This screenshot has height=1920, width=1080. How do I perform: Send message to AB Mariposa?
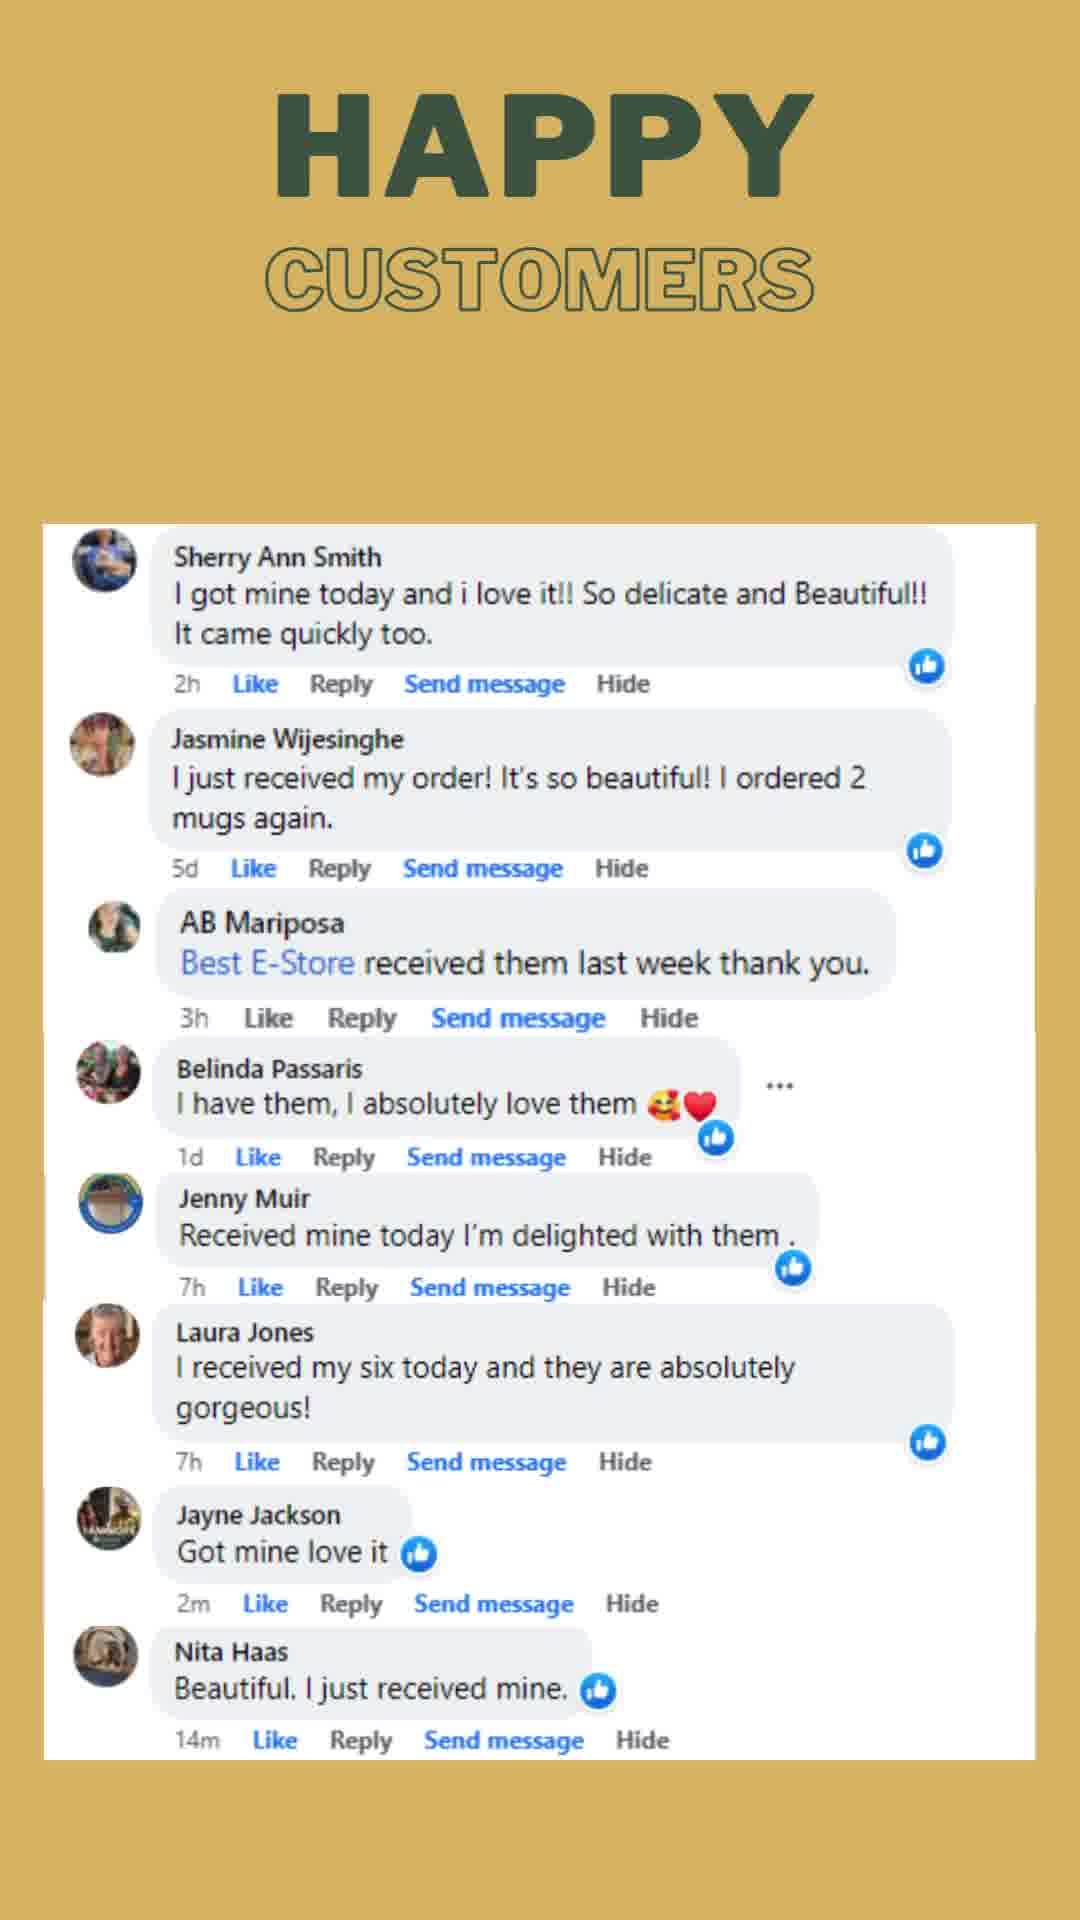pyautogui.click(x=518, y=1018)
